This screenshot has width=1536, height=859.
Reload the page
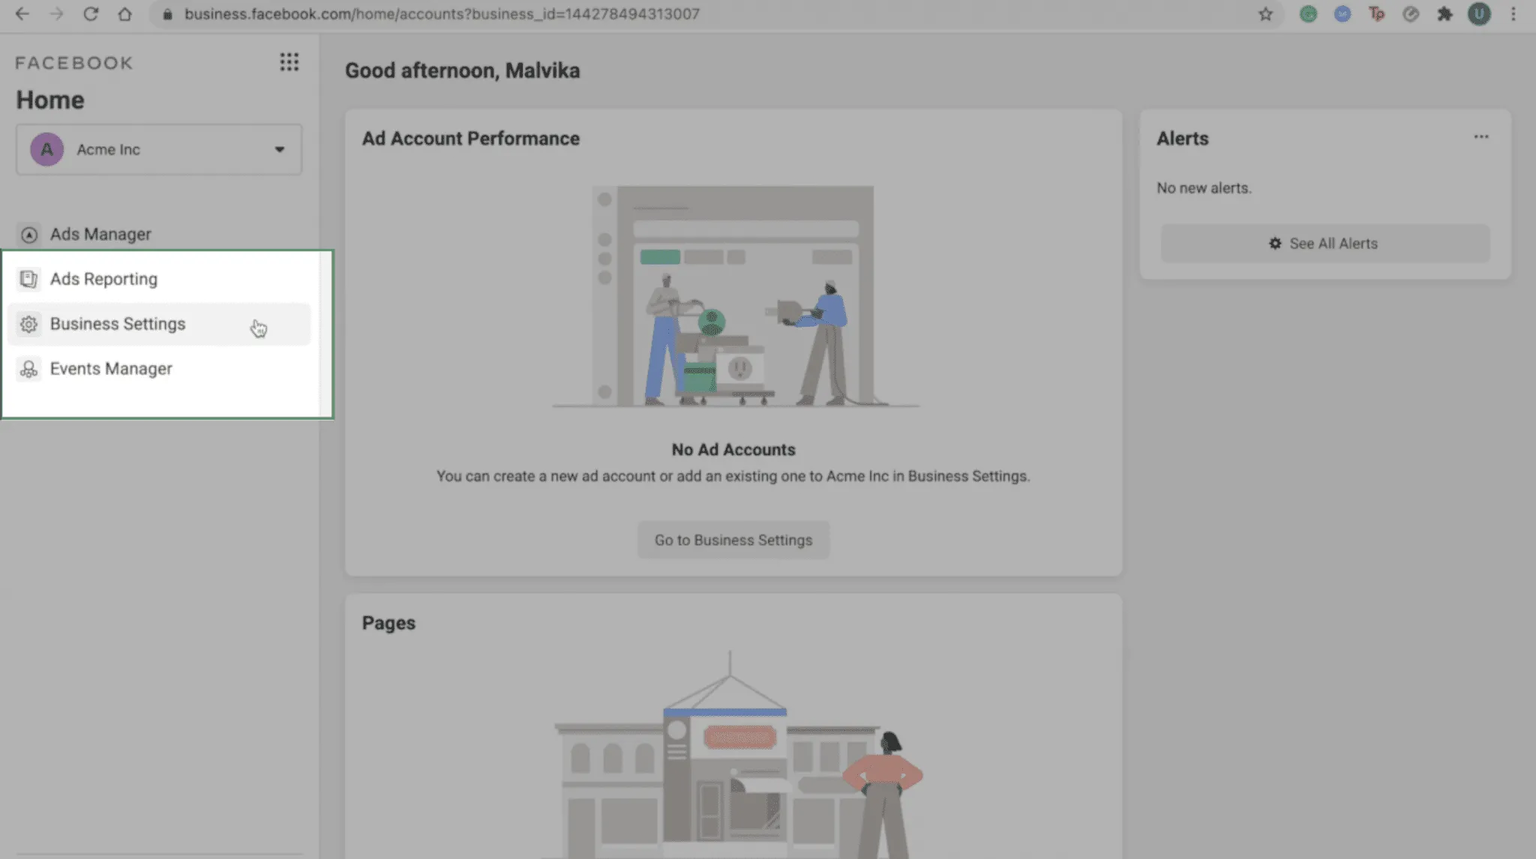[90, 14]
